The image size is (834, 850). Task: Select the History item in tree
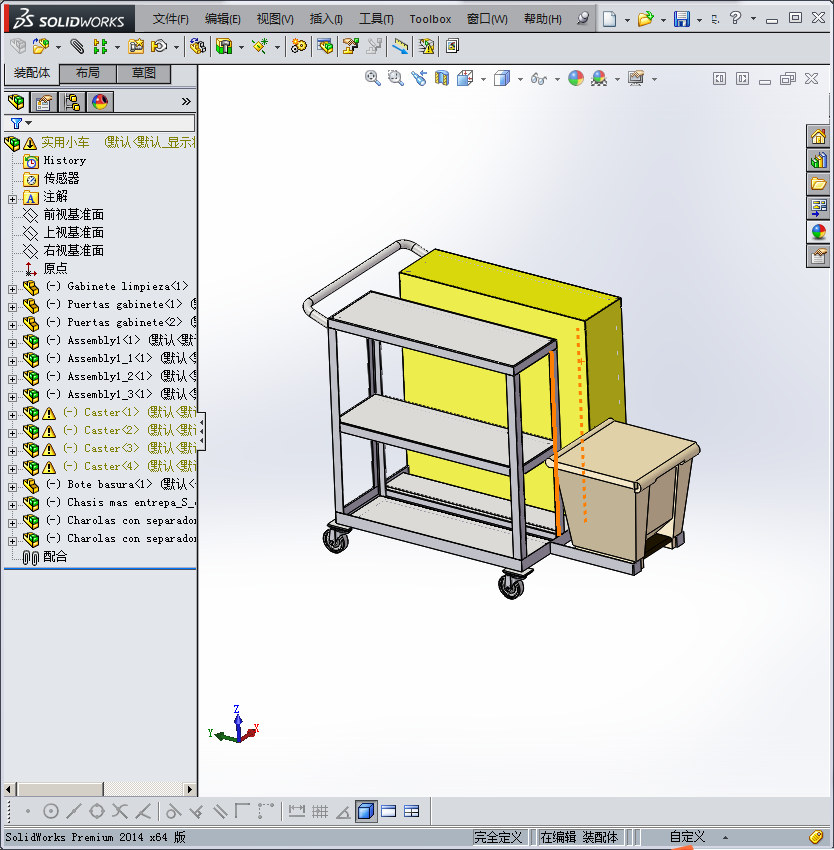(65, 160)
